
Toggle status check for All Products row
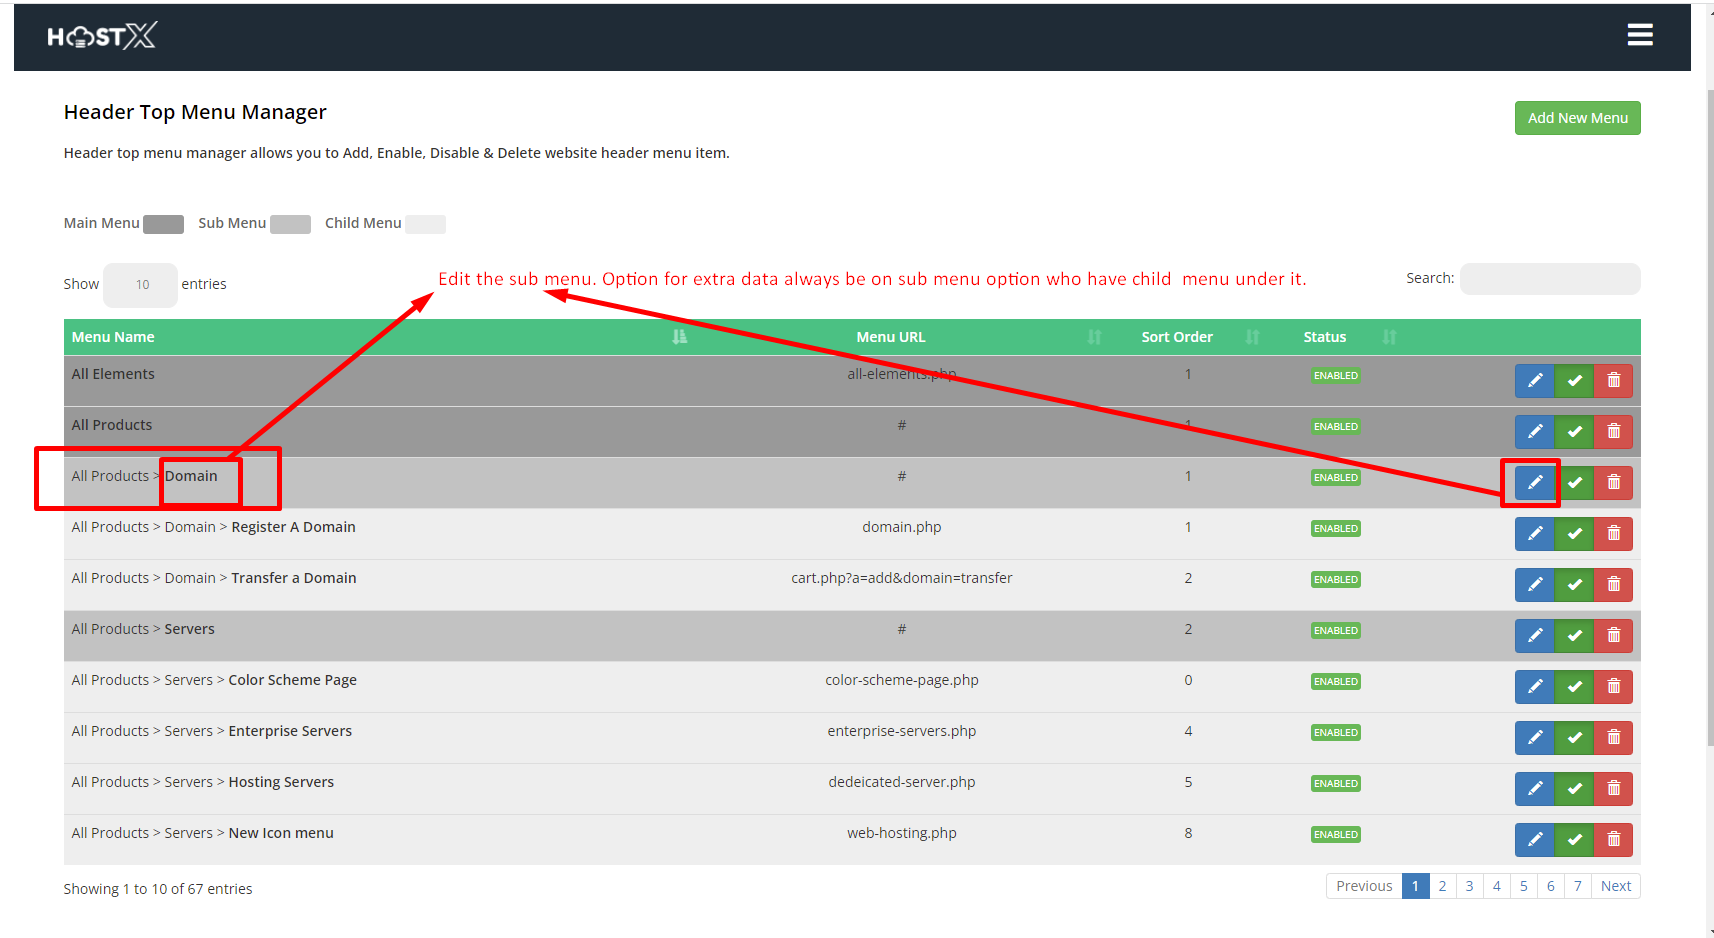pyautogui.click(x=1574, y=432)
